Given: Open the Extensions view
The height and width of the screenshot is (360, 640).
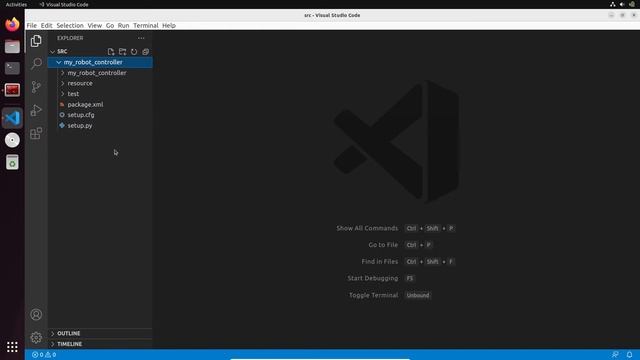Looking at the screenshot, I should (36, 133).
